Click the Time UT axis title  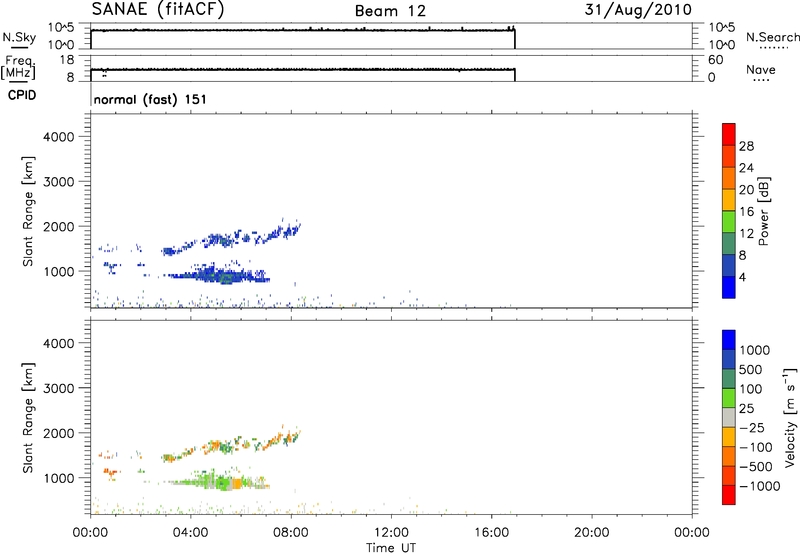pyautogui.click(x=391, y=547)
